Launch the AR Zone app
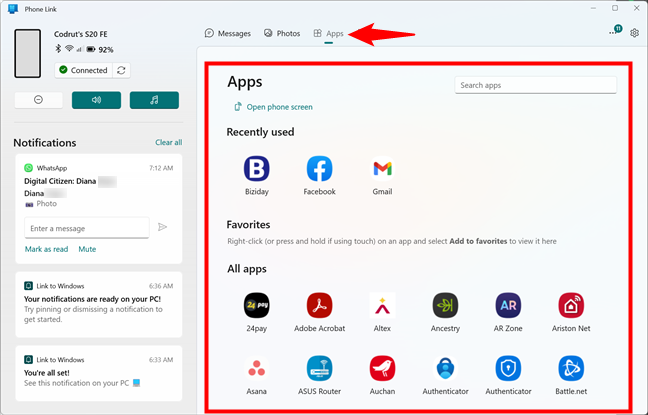 pos(508,305)
